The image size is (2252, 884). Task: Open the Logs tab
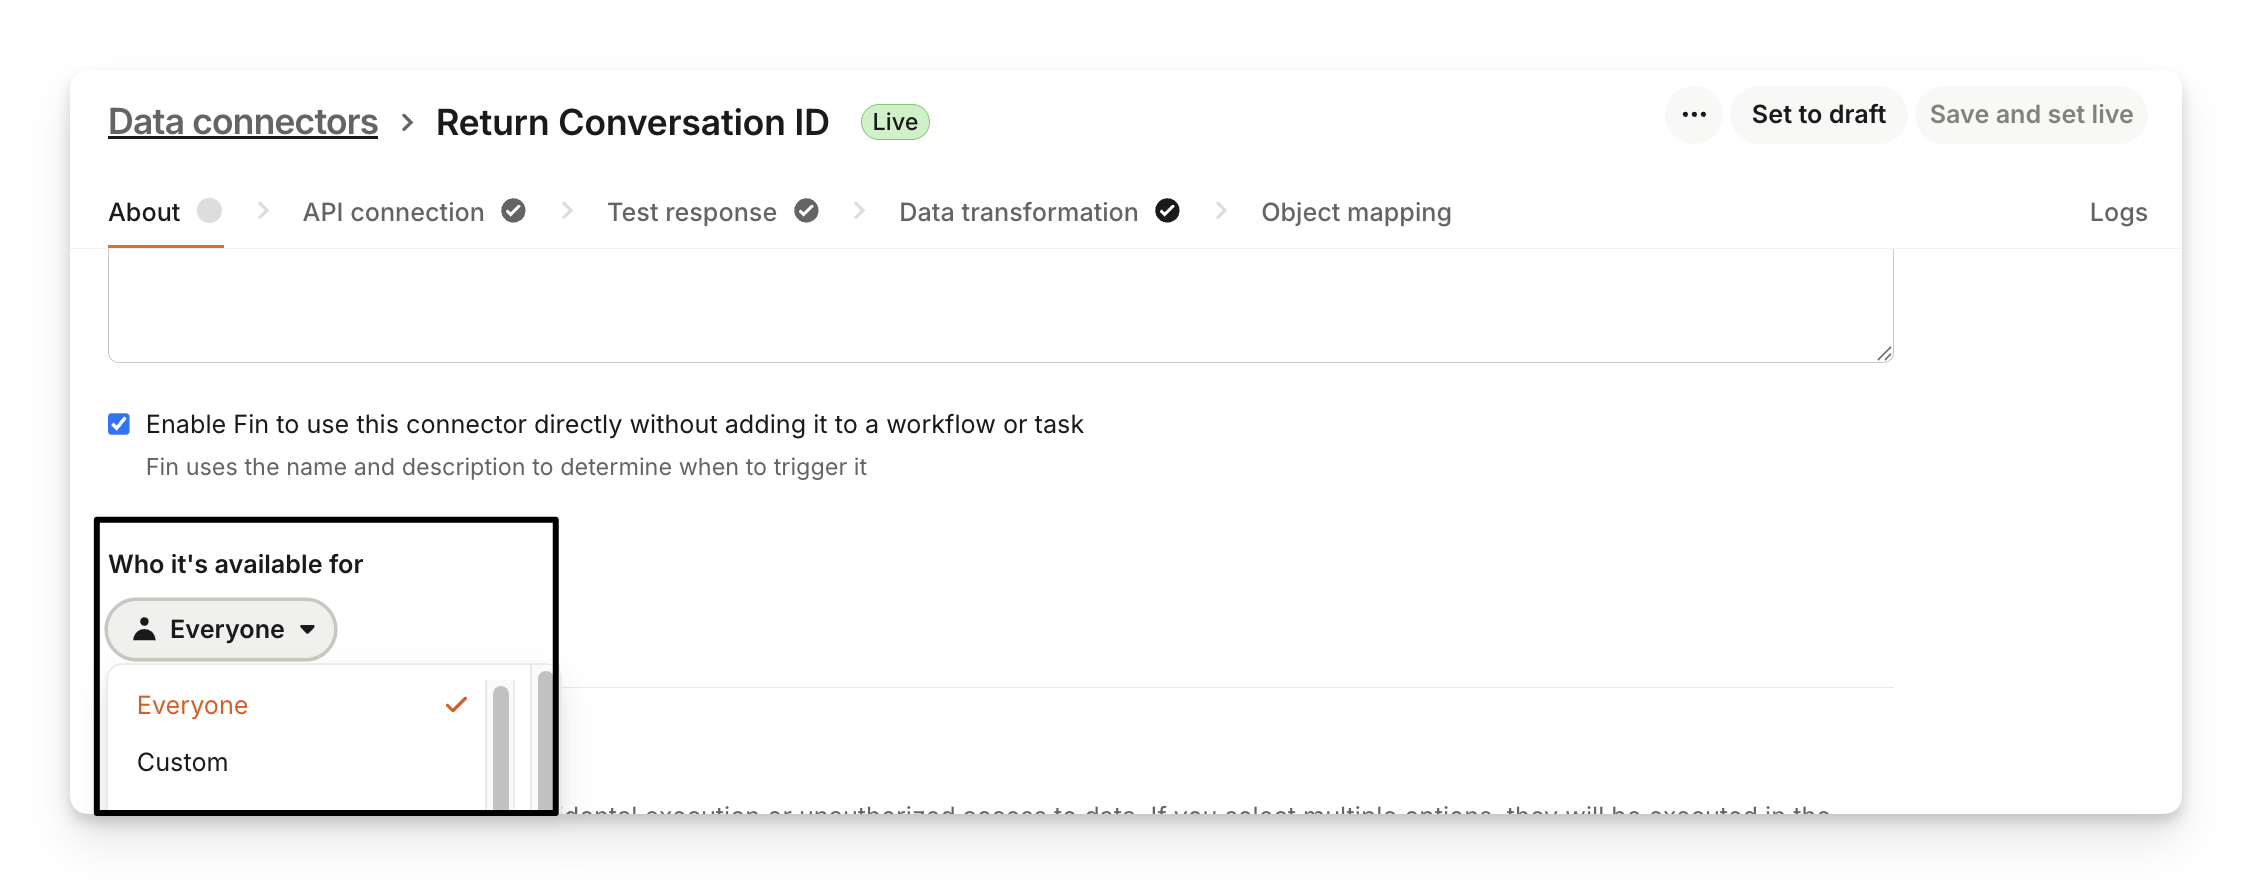click(x=2118, y=212)
